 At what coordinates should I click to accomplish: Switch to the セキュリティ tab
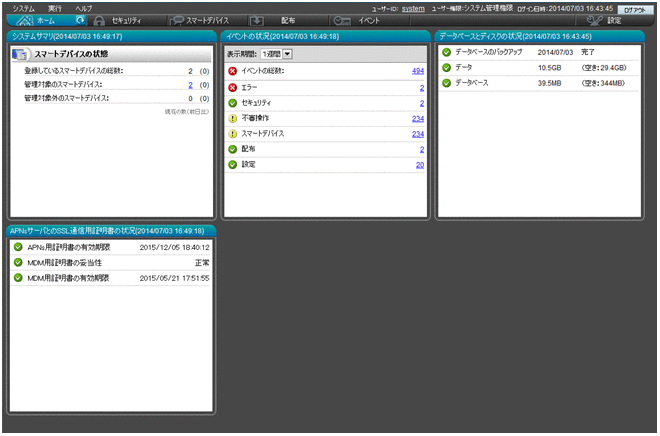click(x=126, y=21)
